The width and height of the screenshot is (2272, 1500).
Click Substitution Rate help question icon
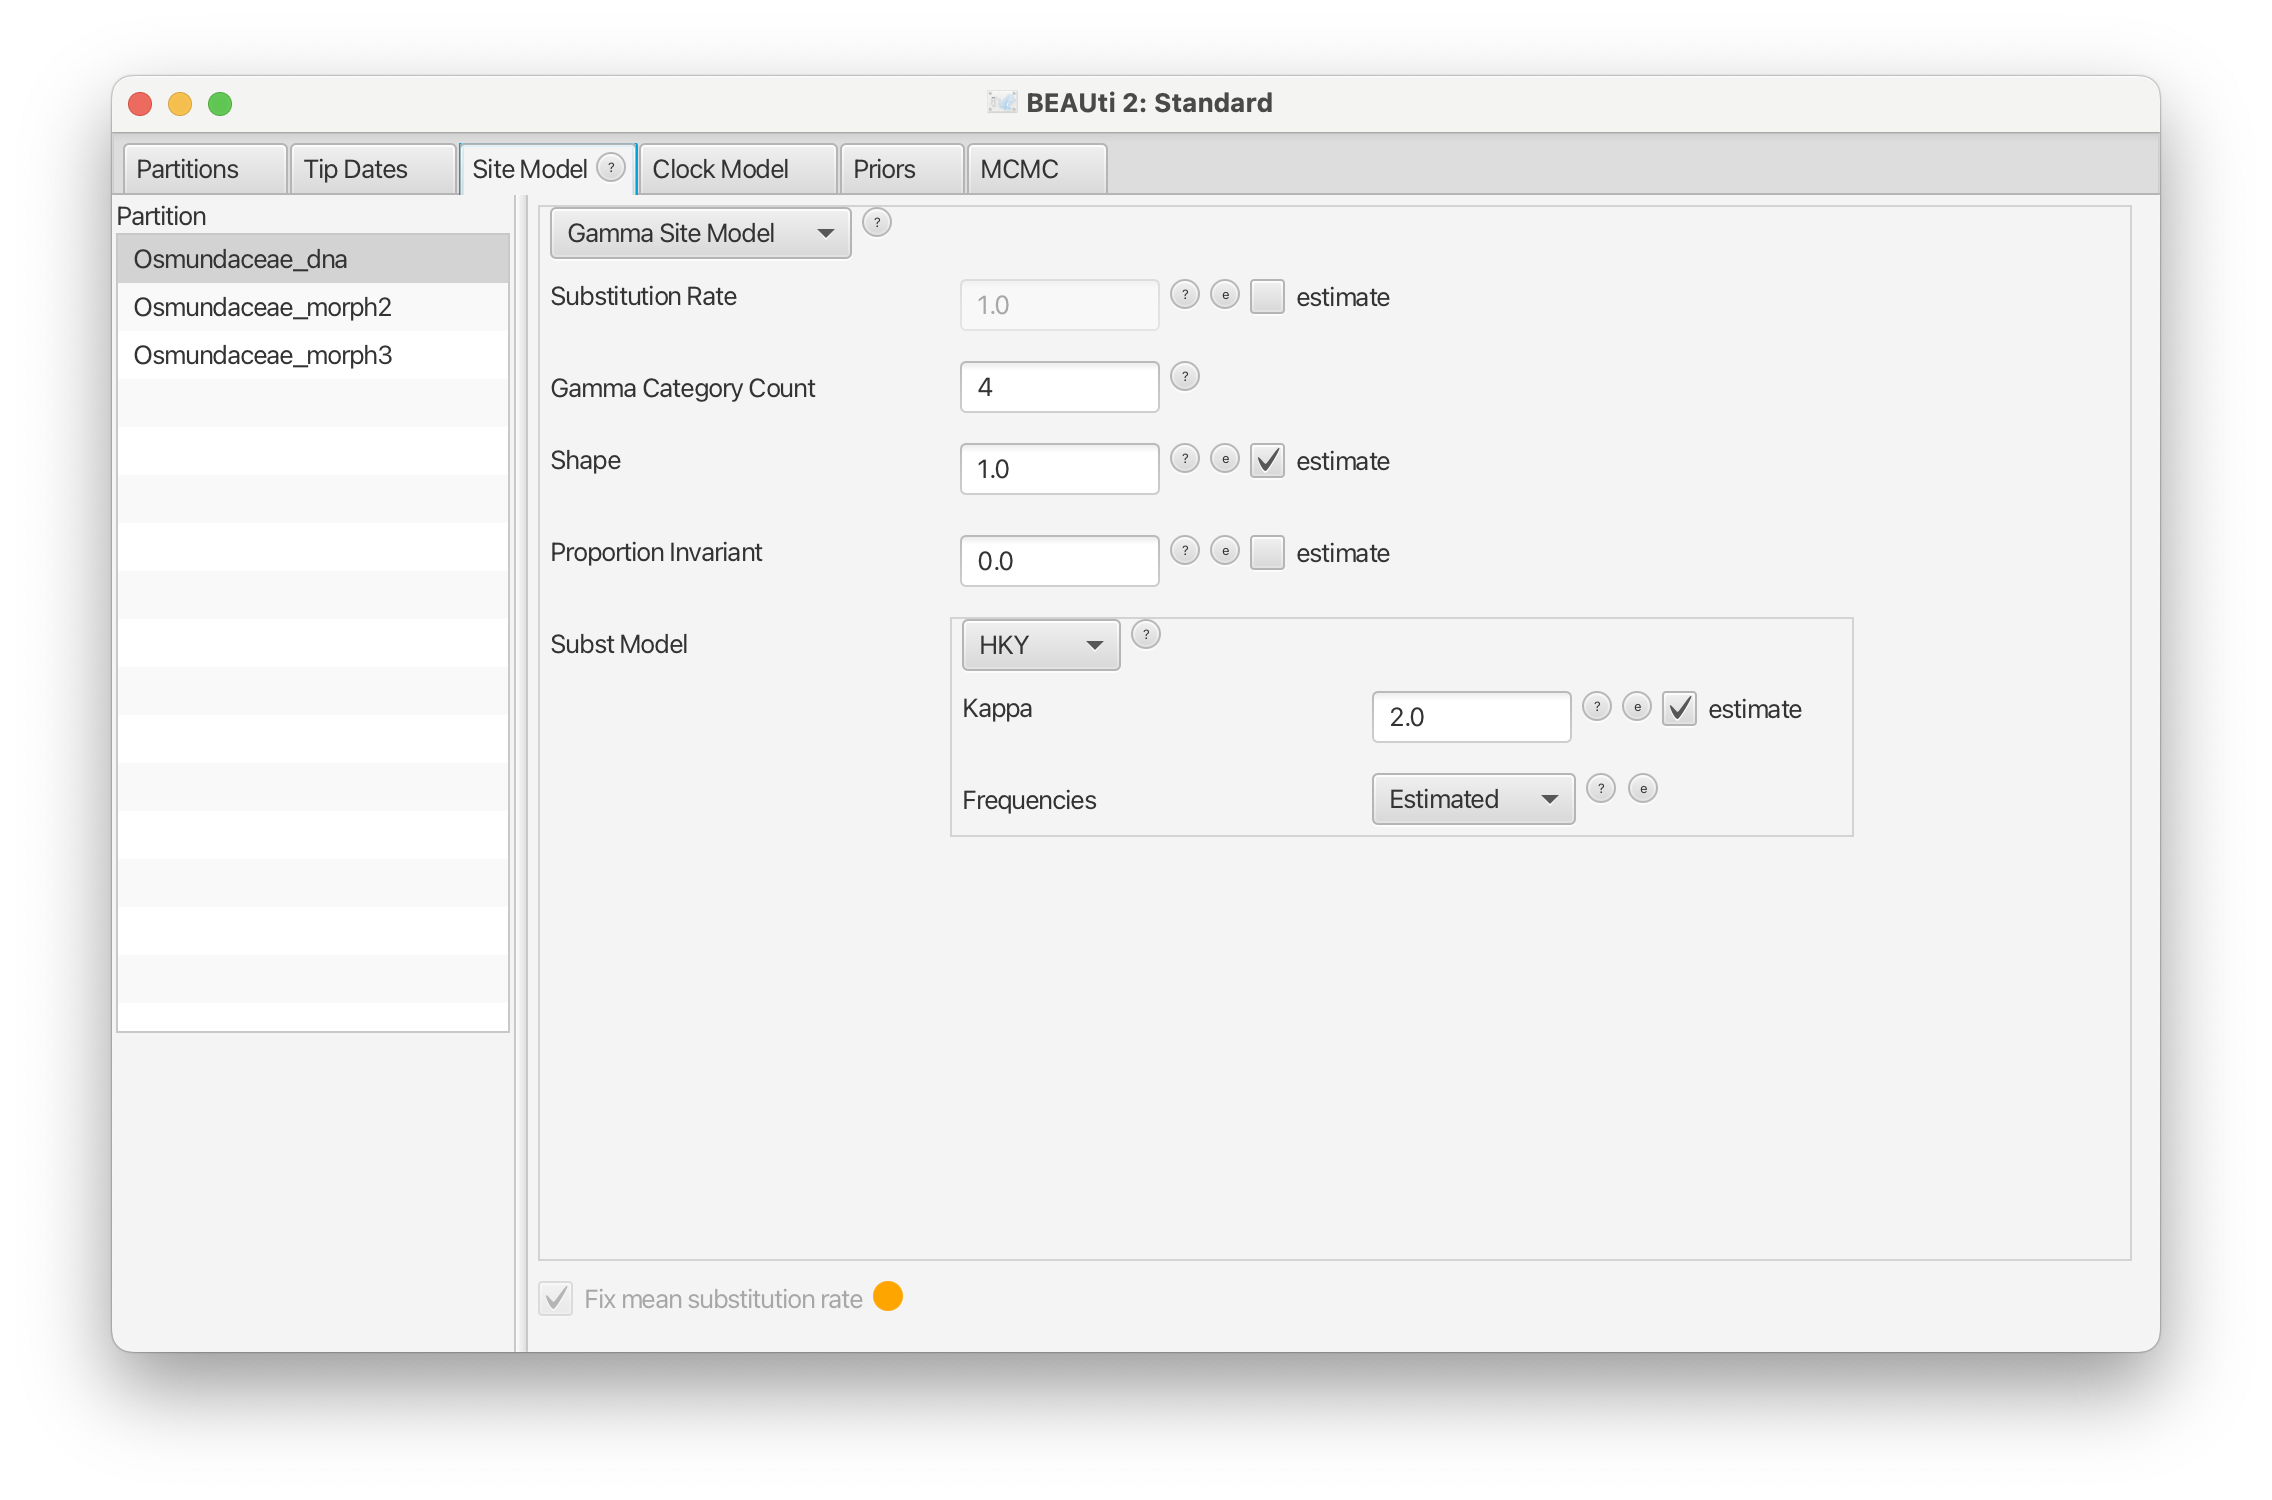point(1185,295)
